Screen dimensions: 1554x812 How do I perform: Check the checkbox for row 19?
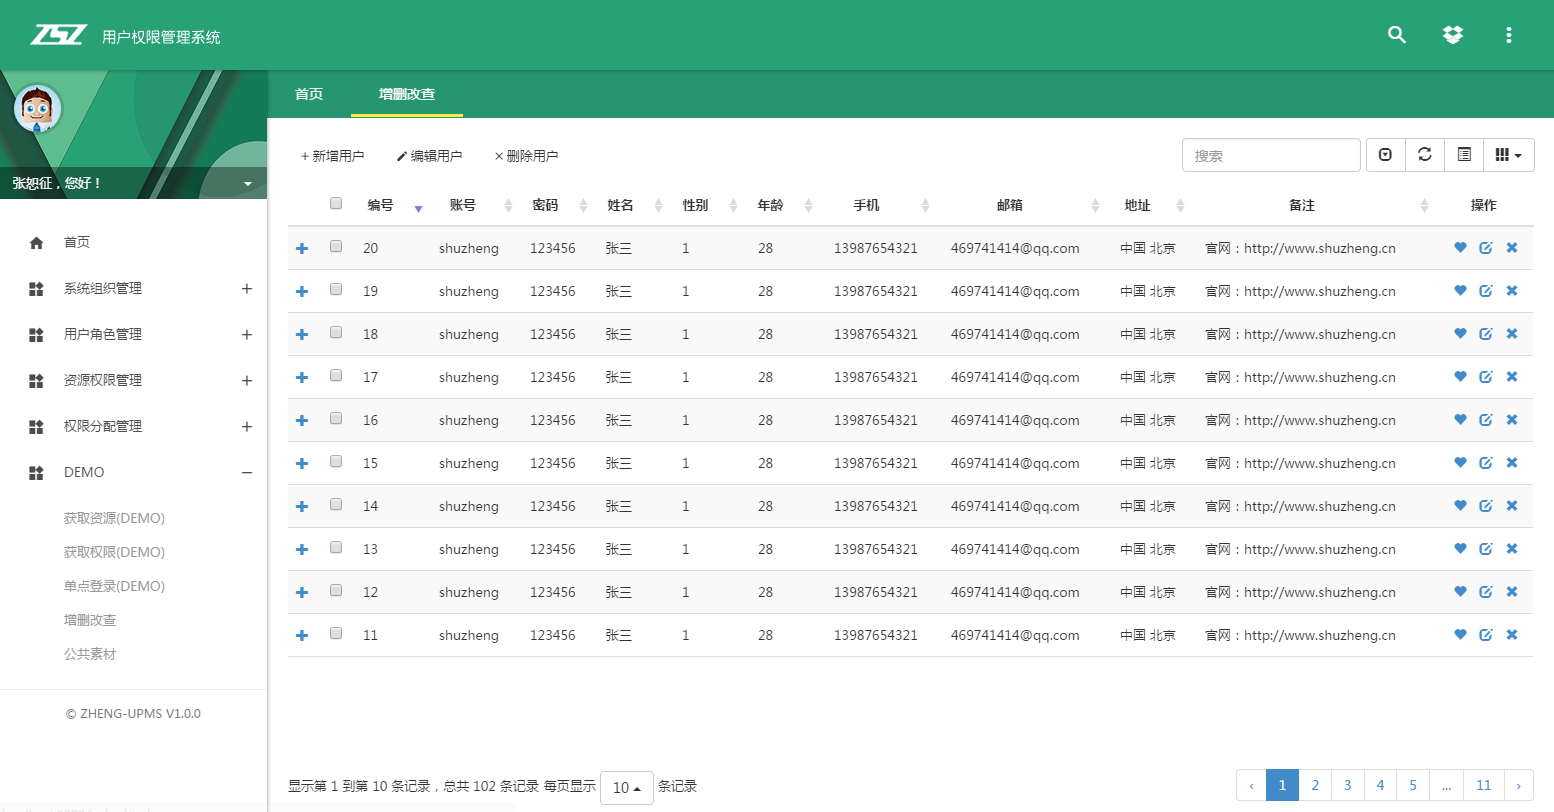336,289
